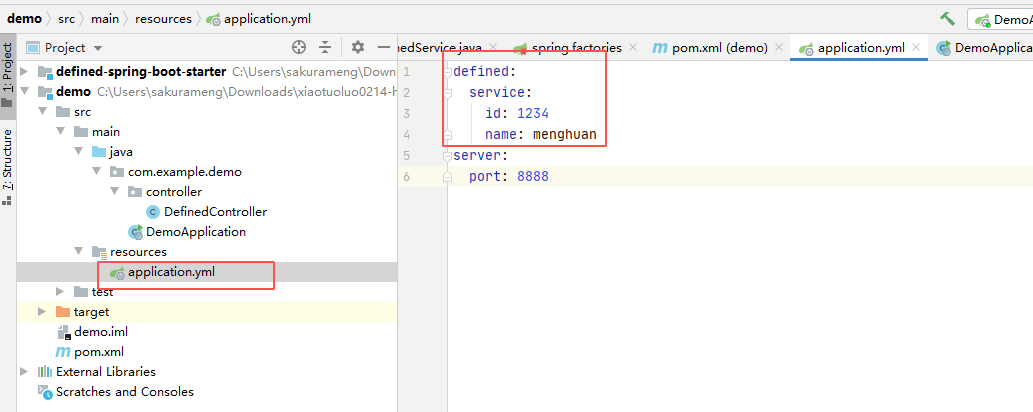Click src in the breadcrumb path
The image size is (1033, 412).
click(67, 18)
